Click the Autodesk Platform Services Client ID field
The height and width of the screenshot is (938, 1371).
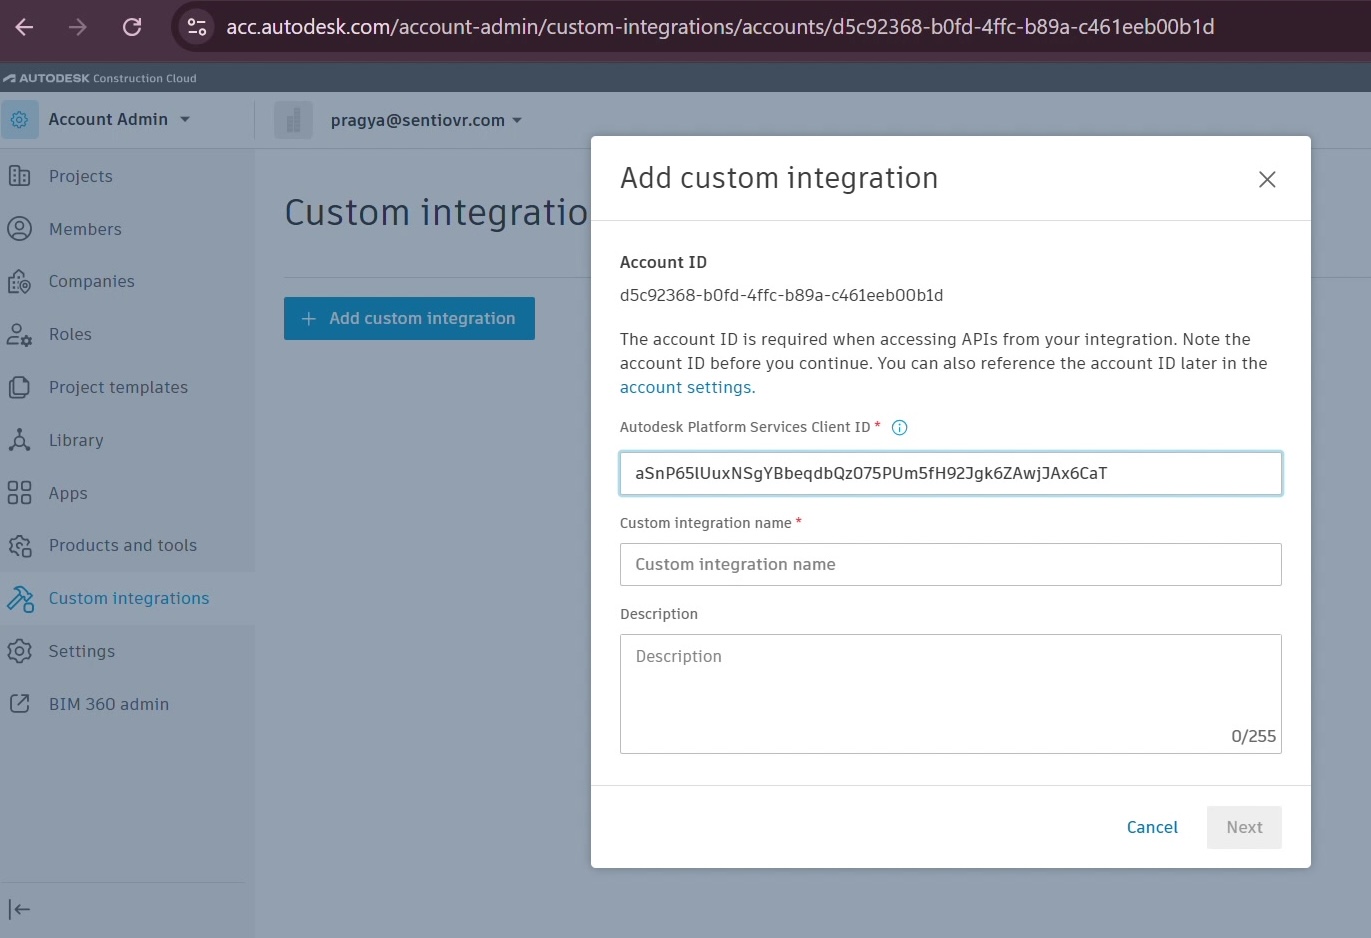click(x=951, y=474)
